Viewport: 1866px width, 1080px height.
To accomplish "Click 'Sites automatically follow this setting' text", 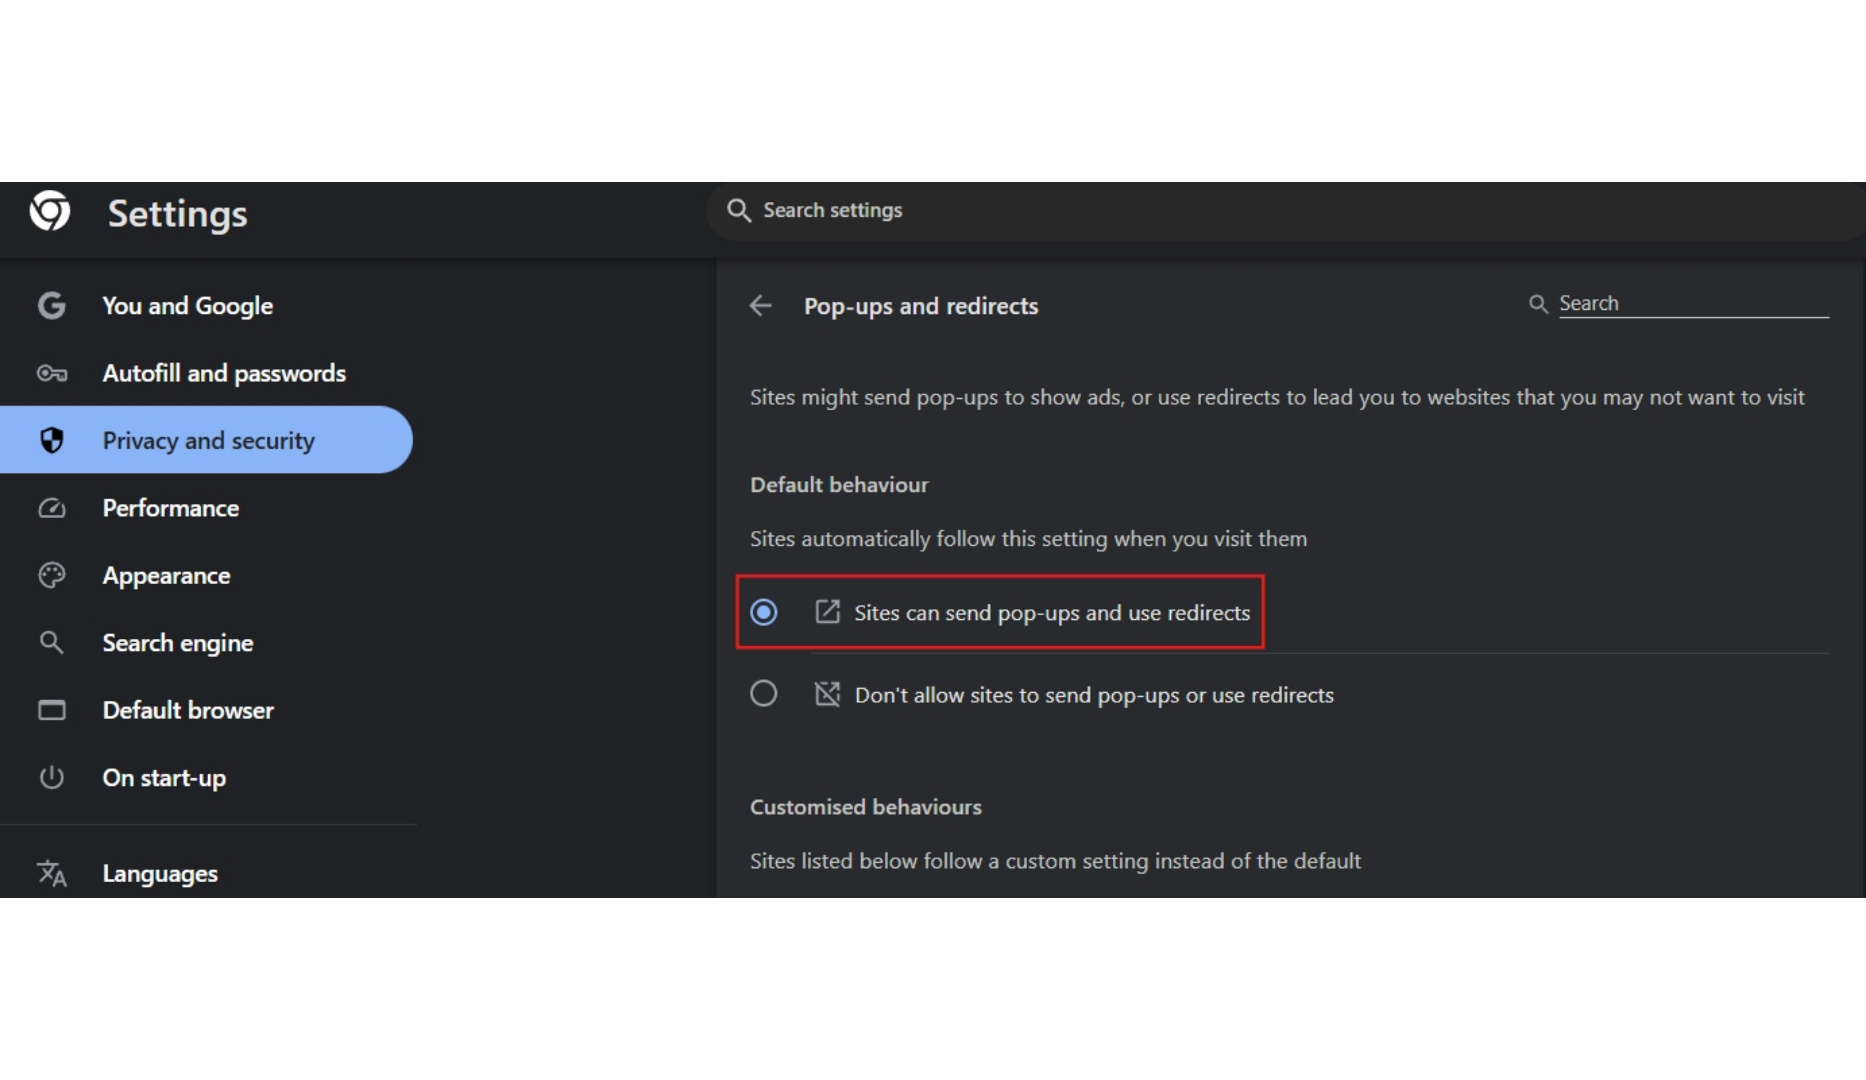I will [1028, 539].
